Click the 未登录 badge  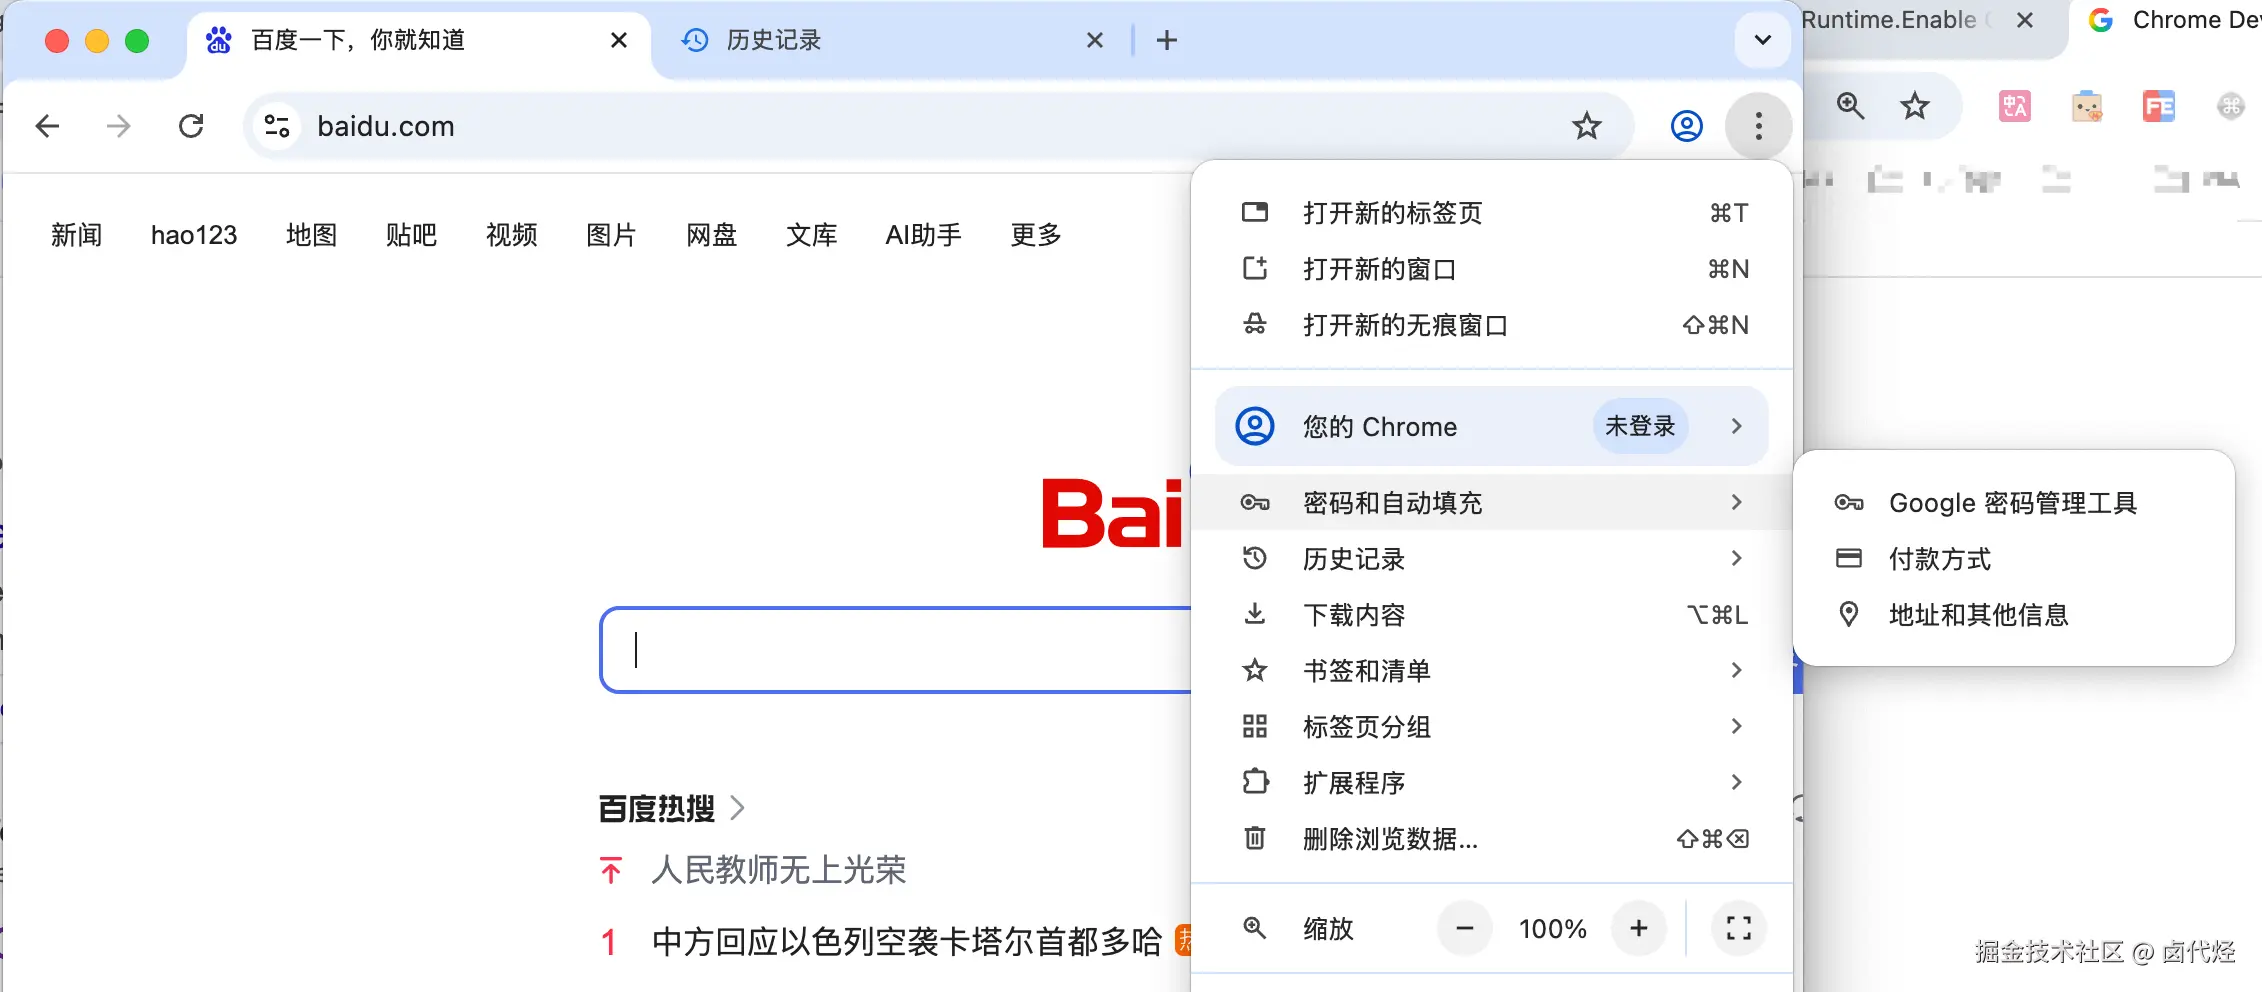tap(1640, 426)
